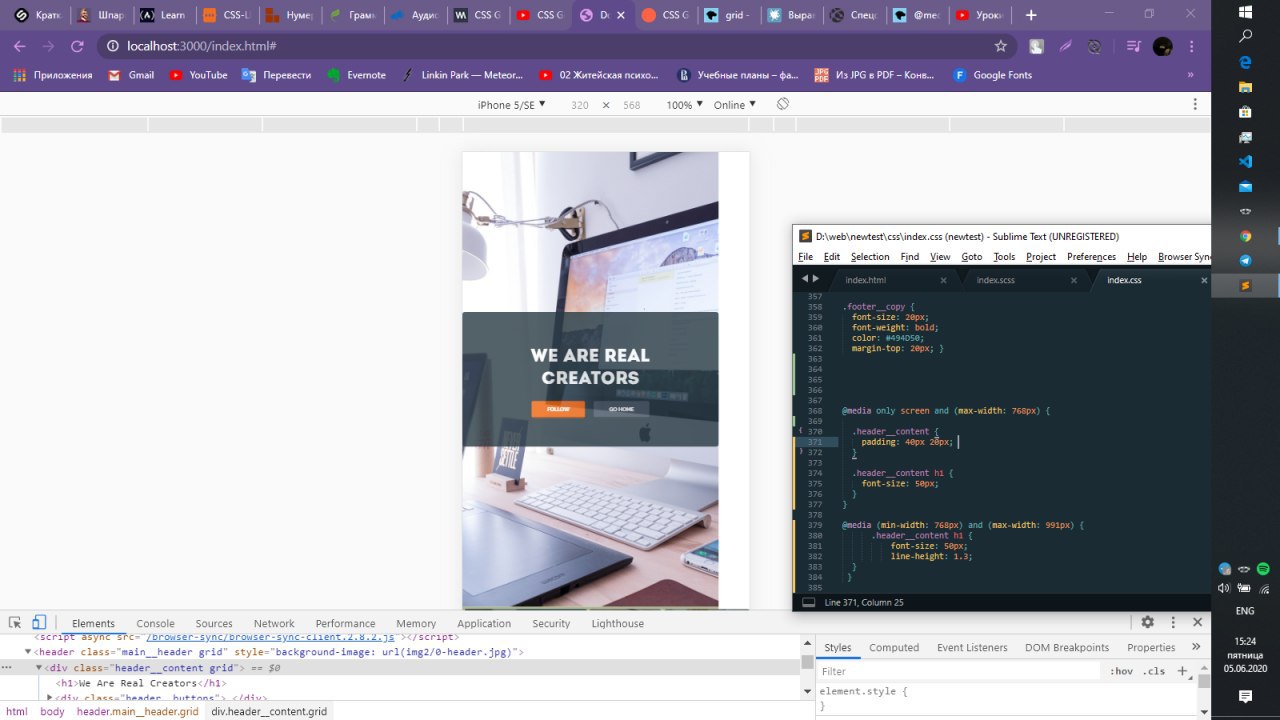1280x720 pixels.
Task: Open Windows Start menu
Action: point(1245,11)
